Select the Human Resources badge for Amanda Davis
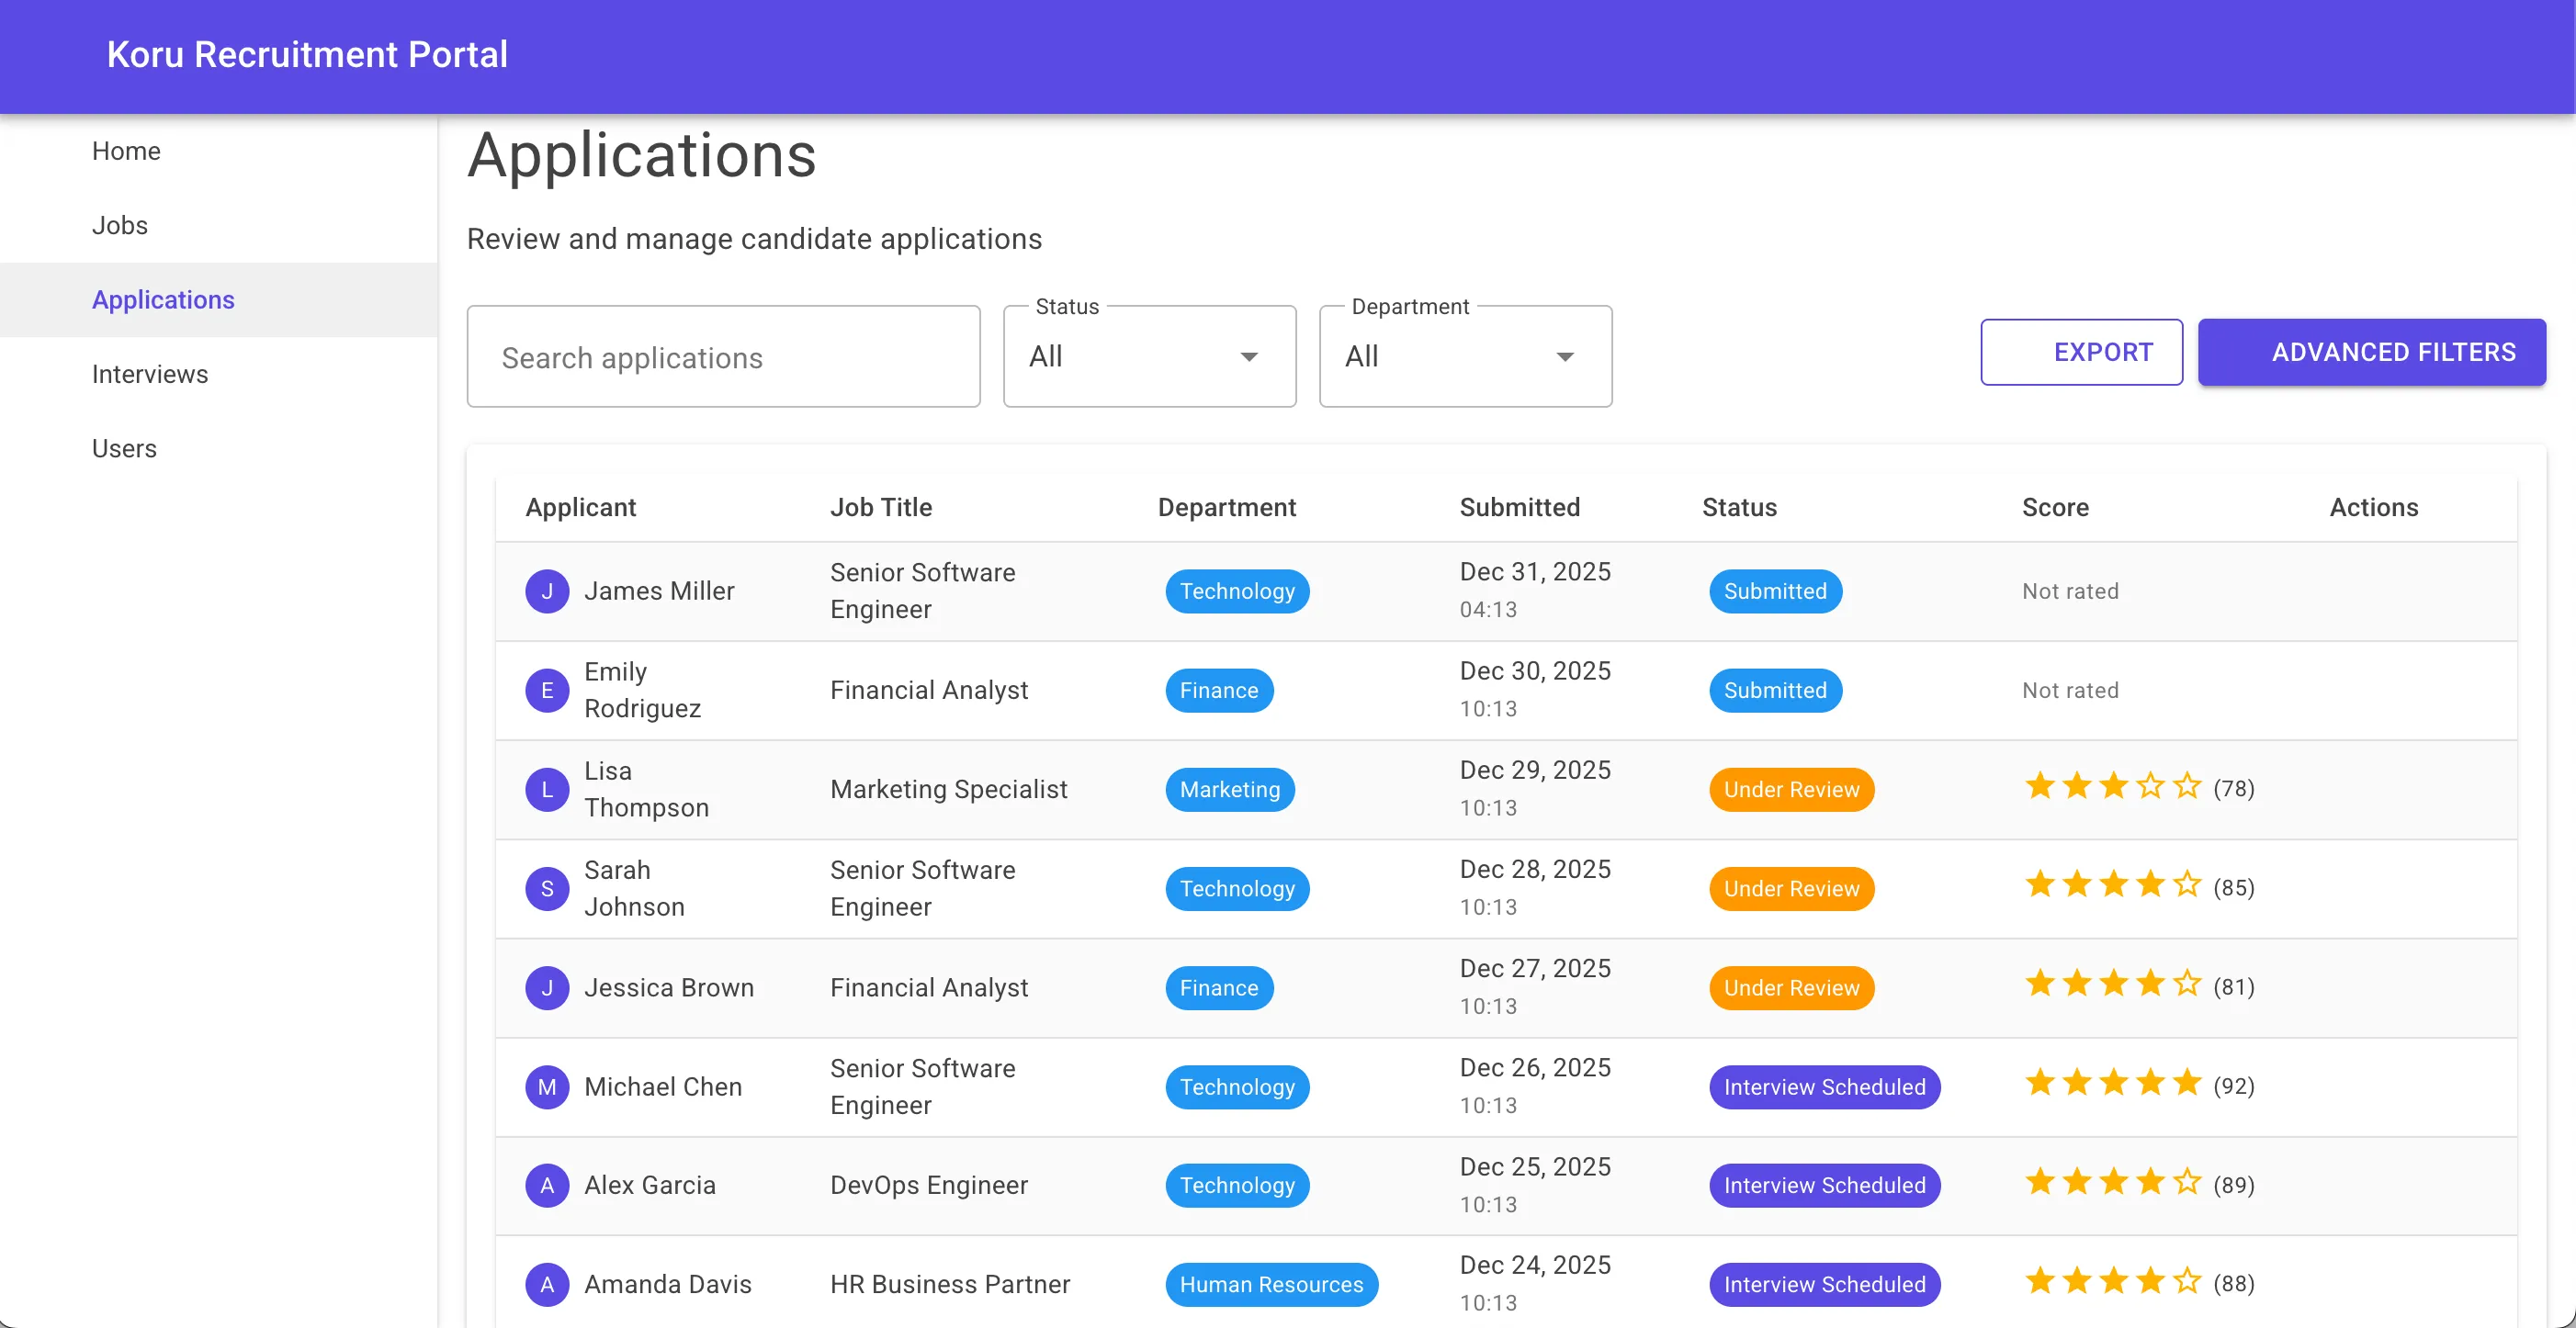The height and width of the screenshot is (1328, 2576). (x=1271, y=1284)
